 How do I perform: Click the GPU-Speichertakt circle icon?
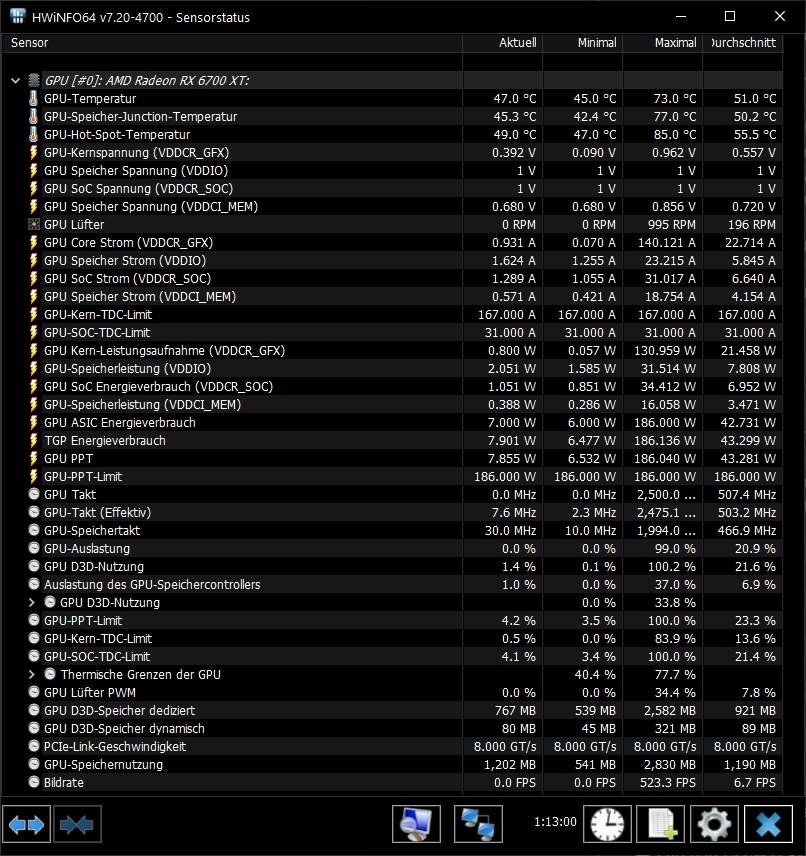pyautogui.click(x=34, y=530)
